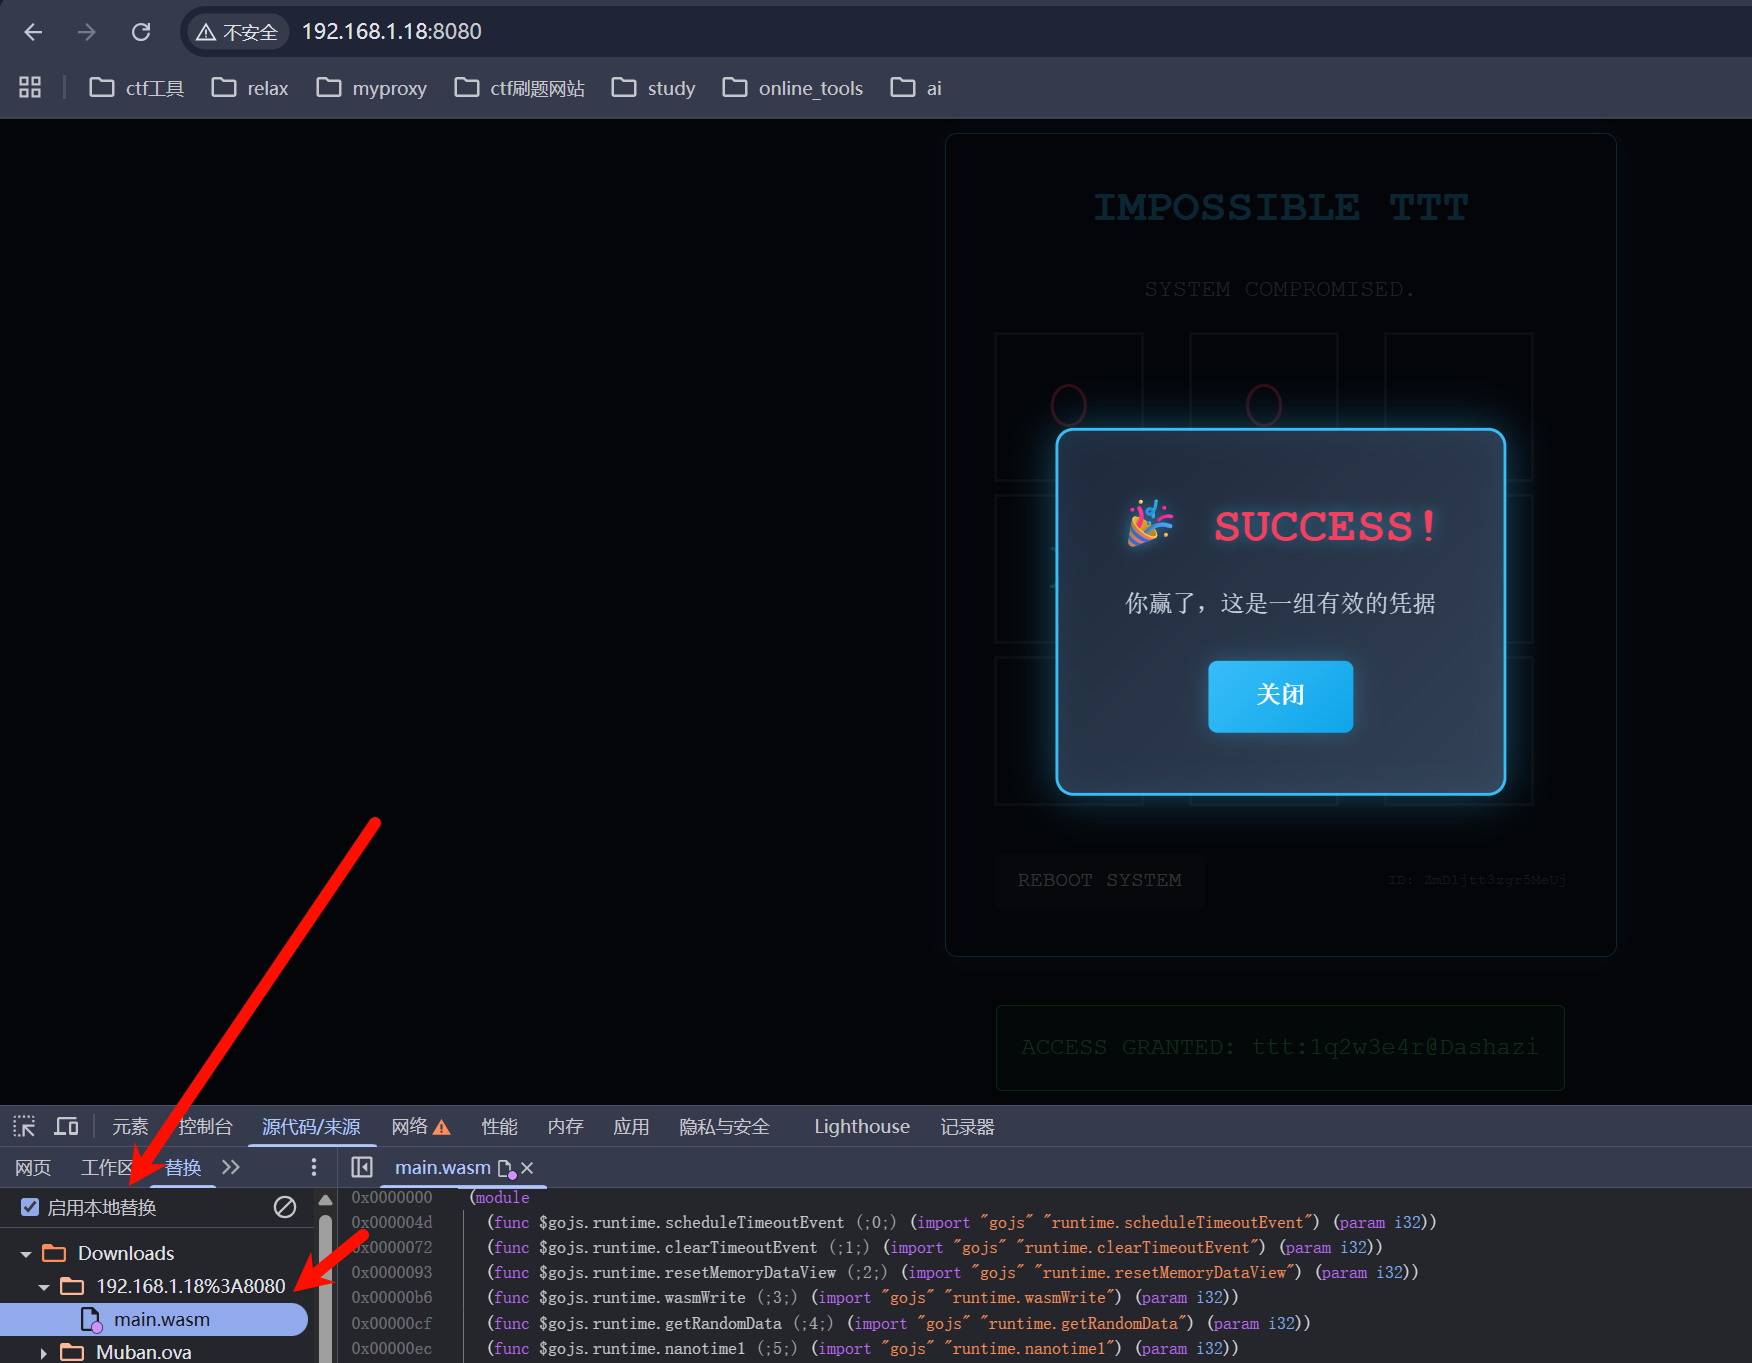Click the browser reload icon

point(141,32)
